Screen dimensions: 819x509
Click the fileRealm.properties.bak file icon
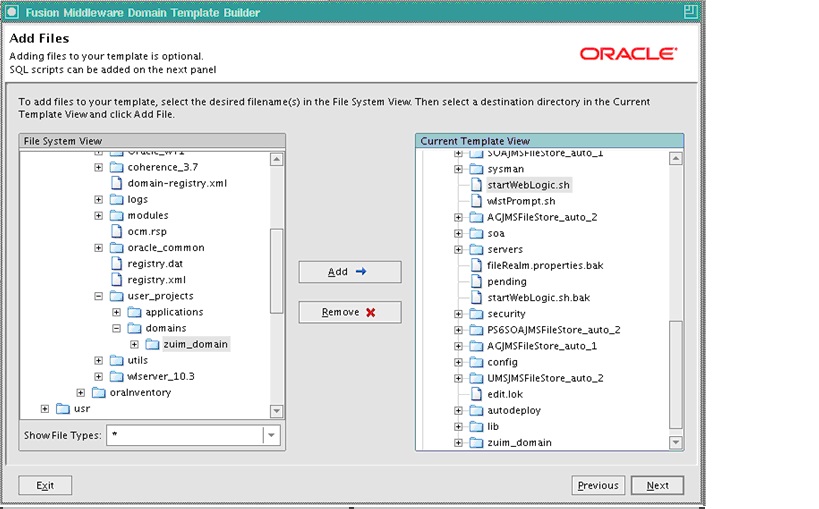476,265
